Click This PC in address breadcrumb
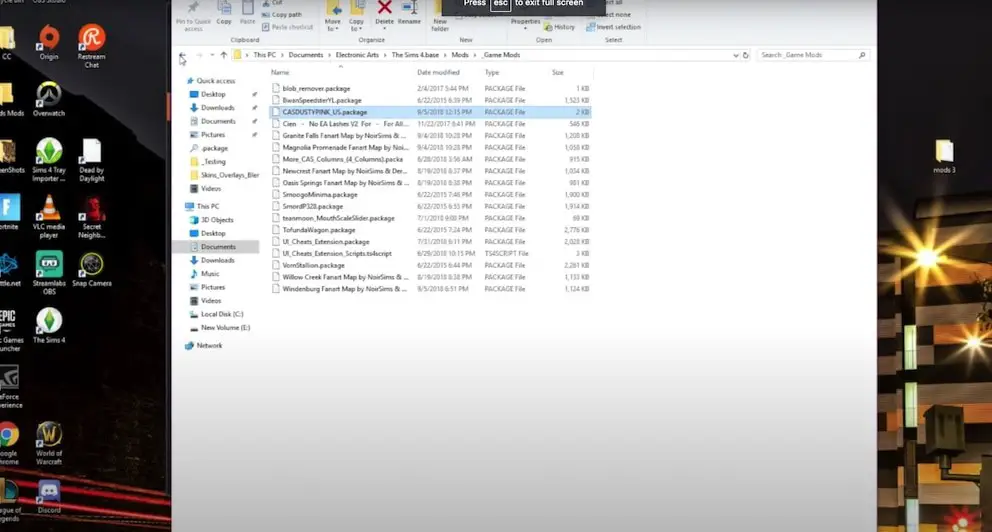This screenshot has width=992, height=532. point(264,55)
